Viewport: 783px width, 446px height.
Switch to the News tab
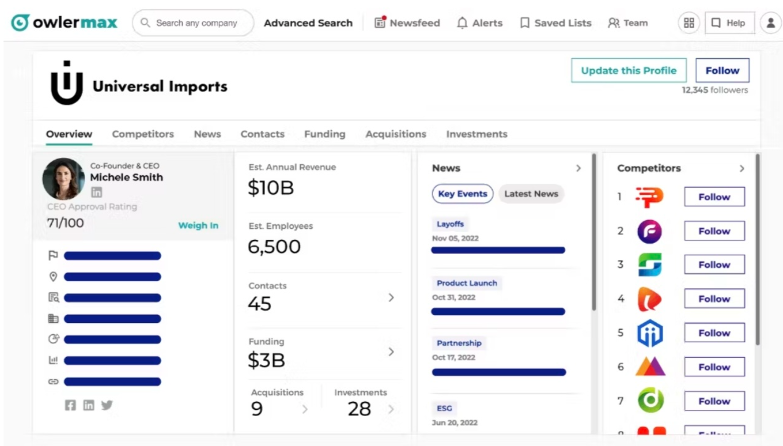point(207,134)
